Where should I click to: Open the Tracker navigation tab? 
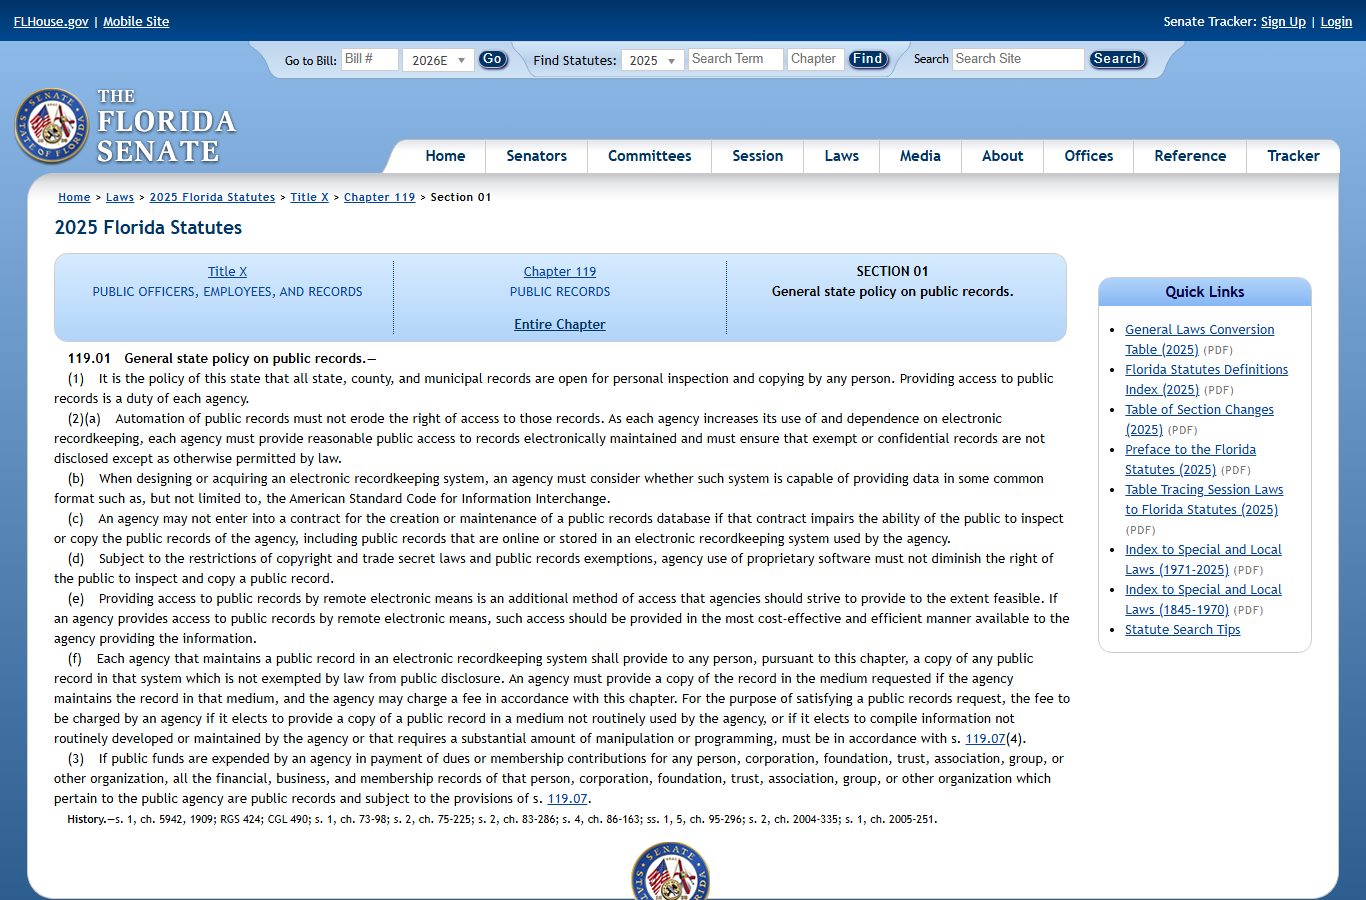point(1293,156)
